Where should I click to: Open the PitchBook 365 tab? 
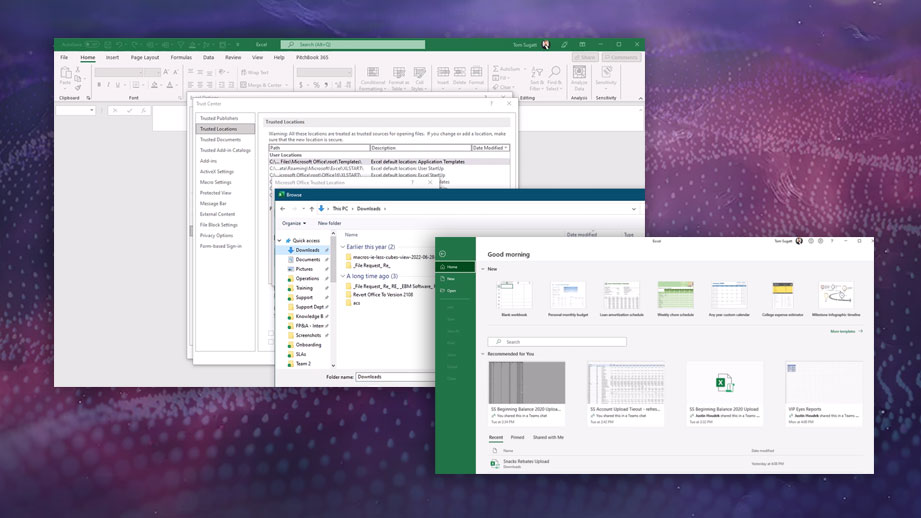[x=312, y=58]
